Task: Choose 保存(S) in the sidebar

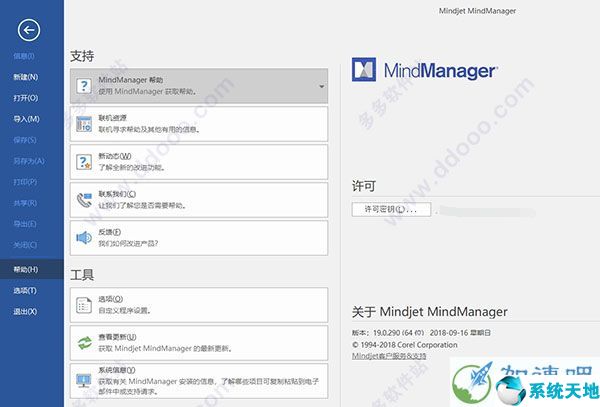Action: pyautogui.click(x=25, y=140)
